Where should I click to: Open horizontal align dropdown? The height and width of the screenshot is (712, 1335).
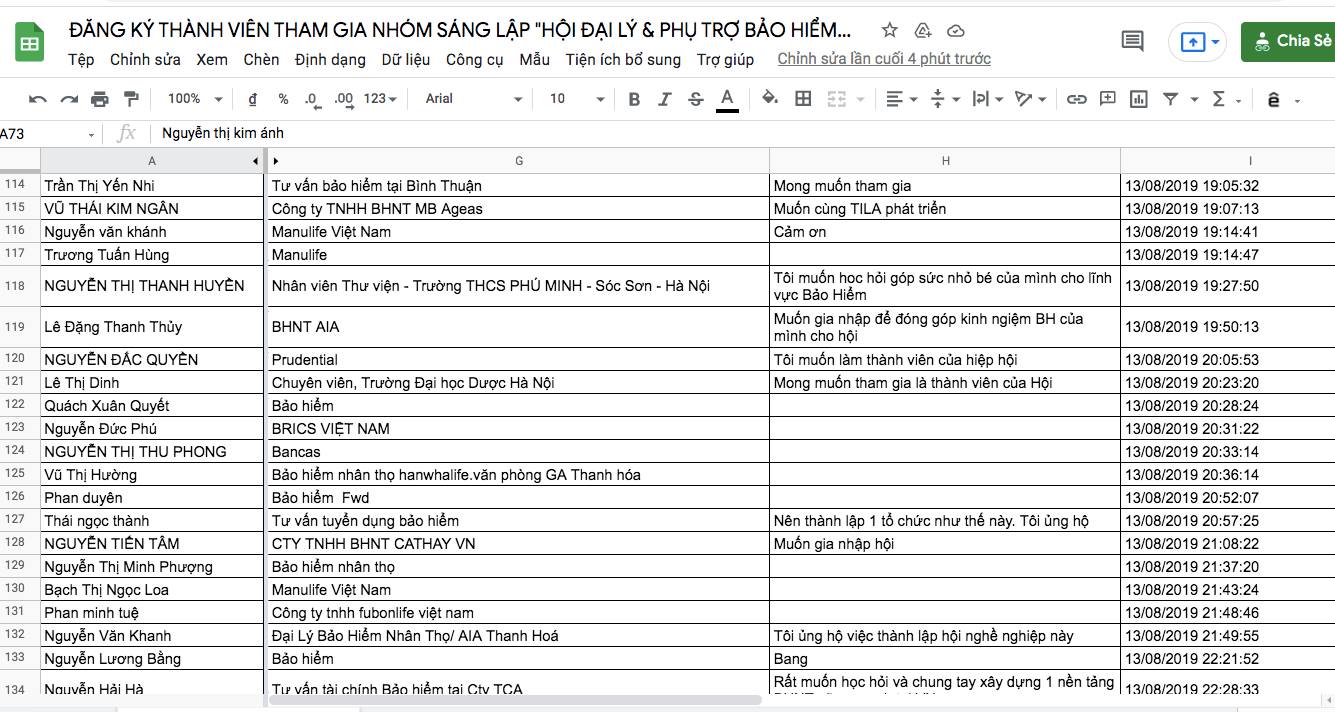pyautogui.click(x=901, y=99)
